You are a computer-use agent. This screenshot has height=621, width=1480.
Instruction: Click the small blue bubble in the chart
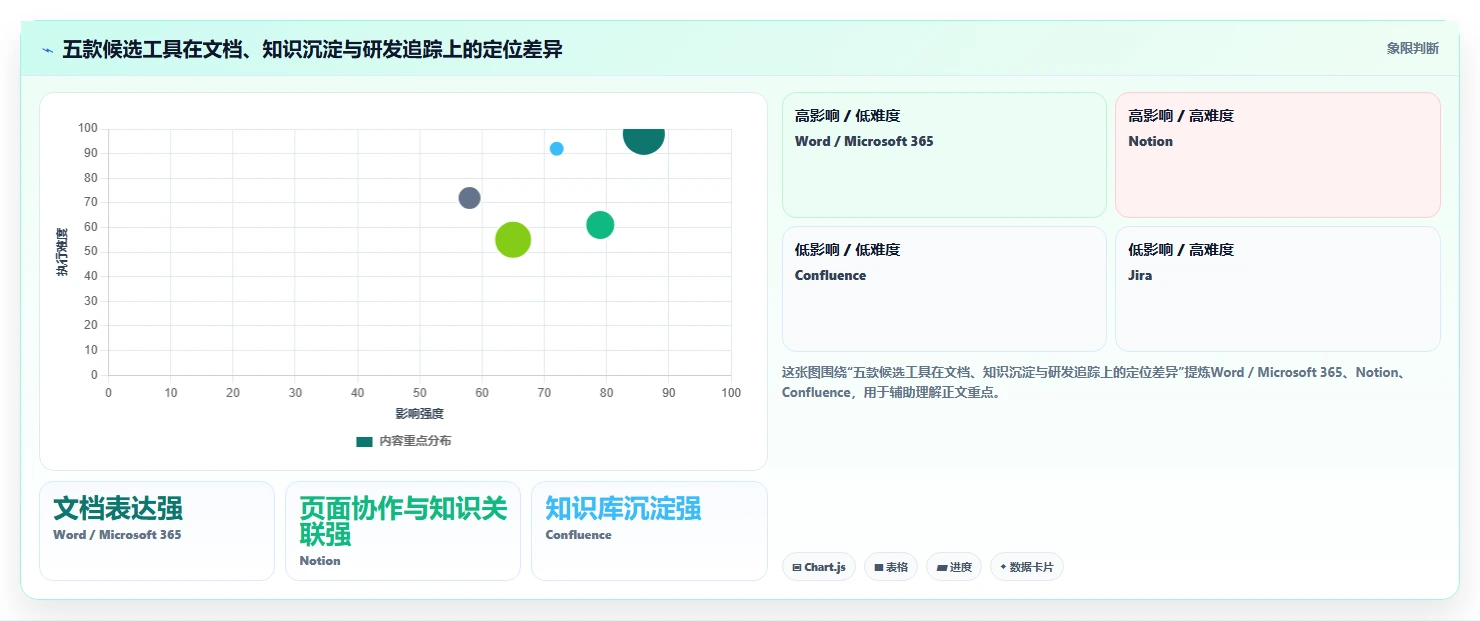tap(557, 149)
